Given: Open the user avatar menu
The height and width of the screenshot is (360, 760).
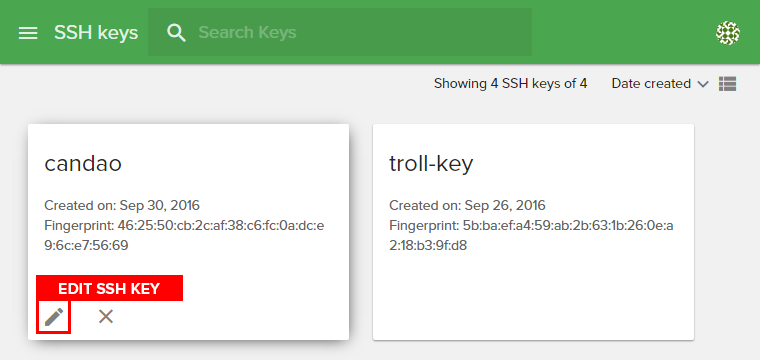Looking at the screenshot, I should point(728,33).
